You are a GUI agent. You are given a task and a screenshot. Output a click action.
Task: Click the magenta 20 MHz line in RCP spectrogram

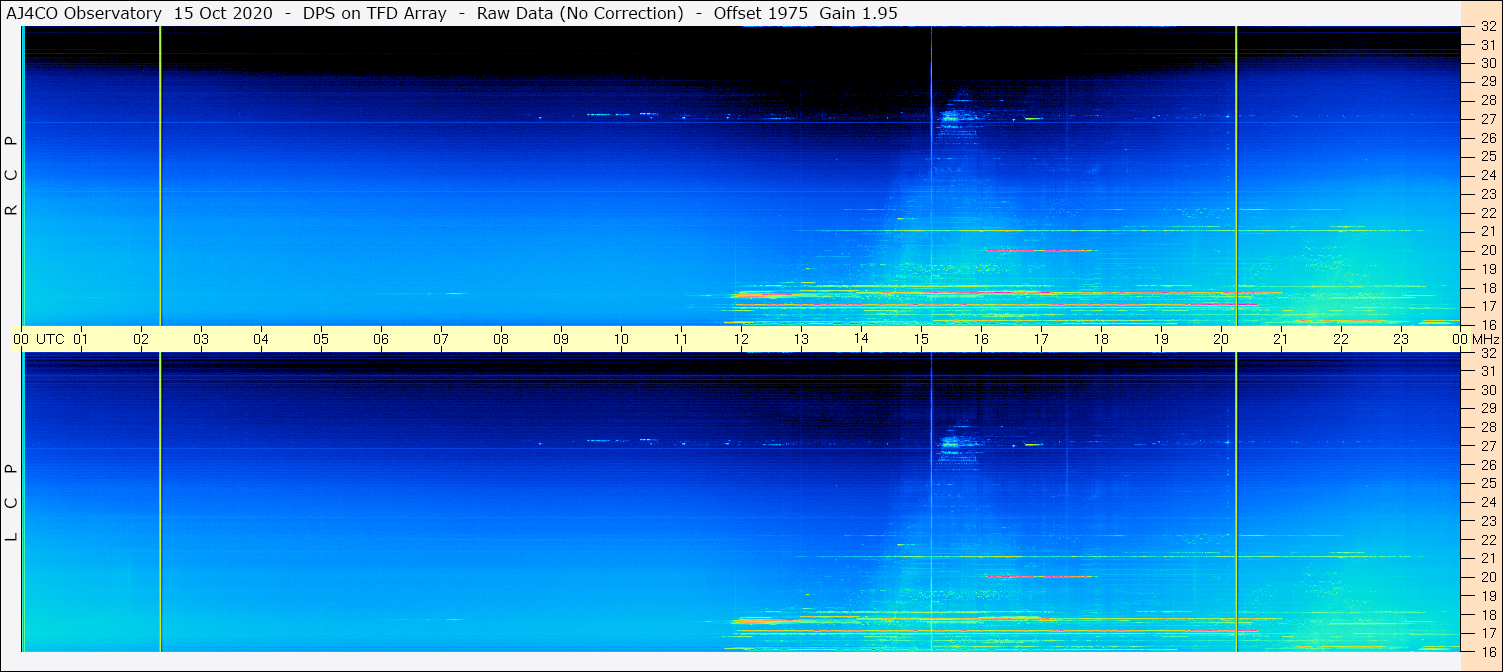pos(1040,250)
